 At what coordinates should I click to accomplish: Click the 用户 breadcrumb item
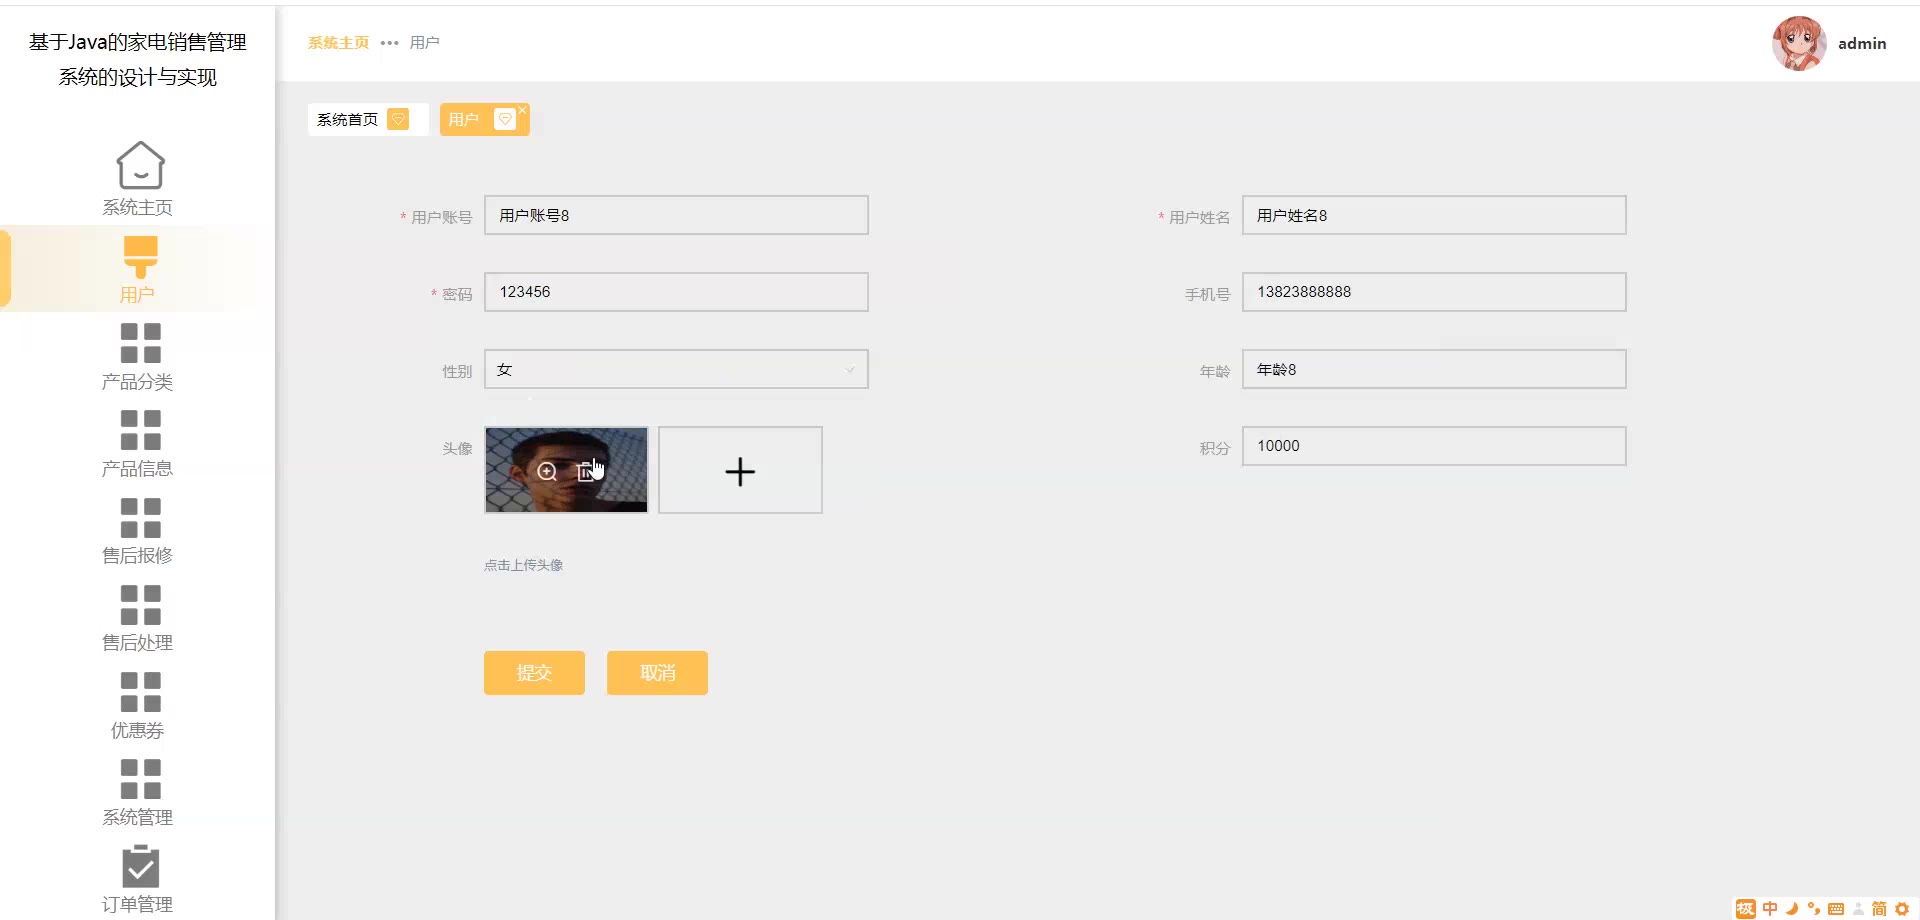424,43
